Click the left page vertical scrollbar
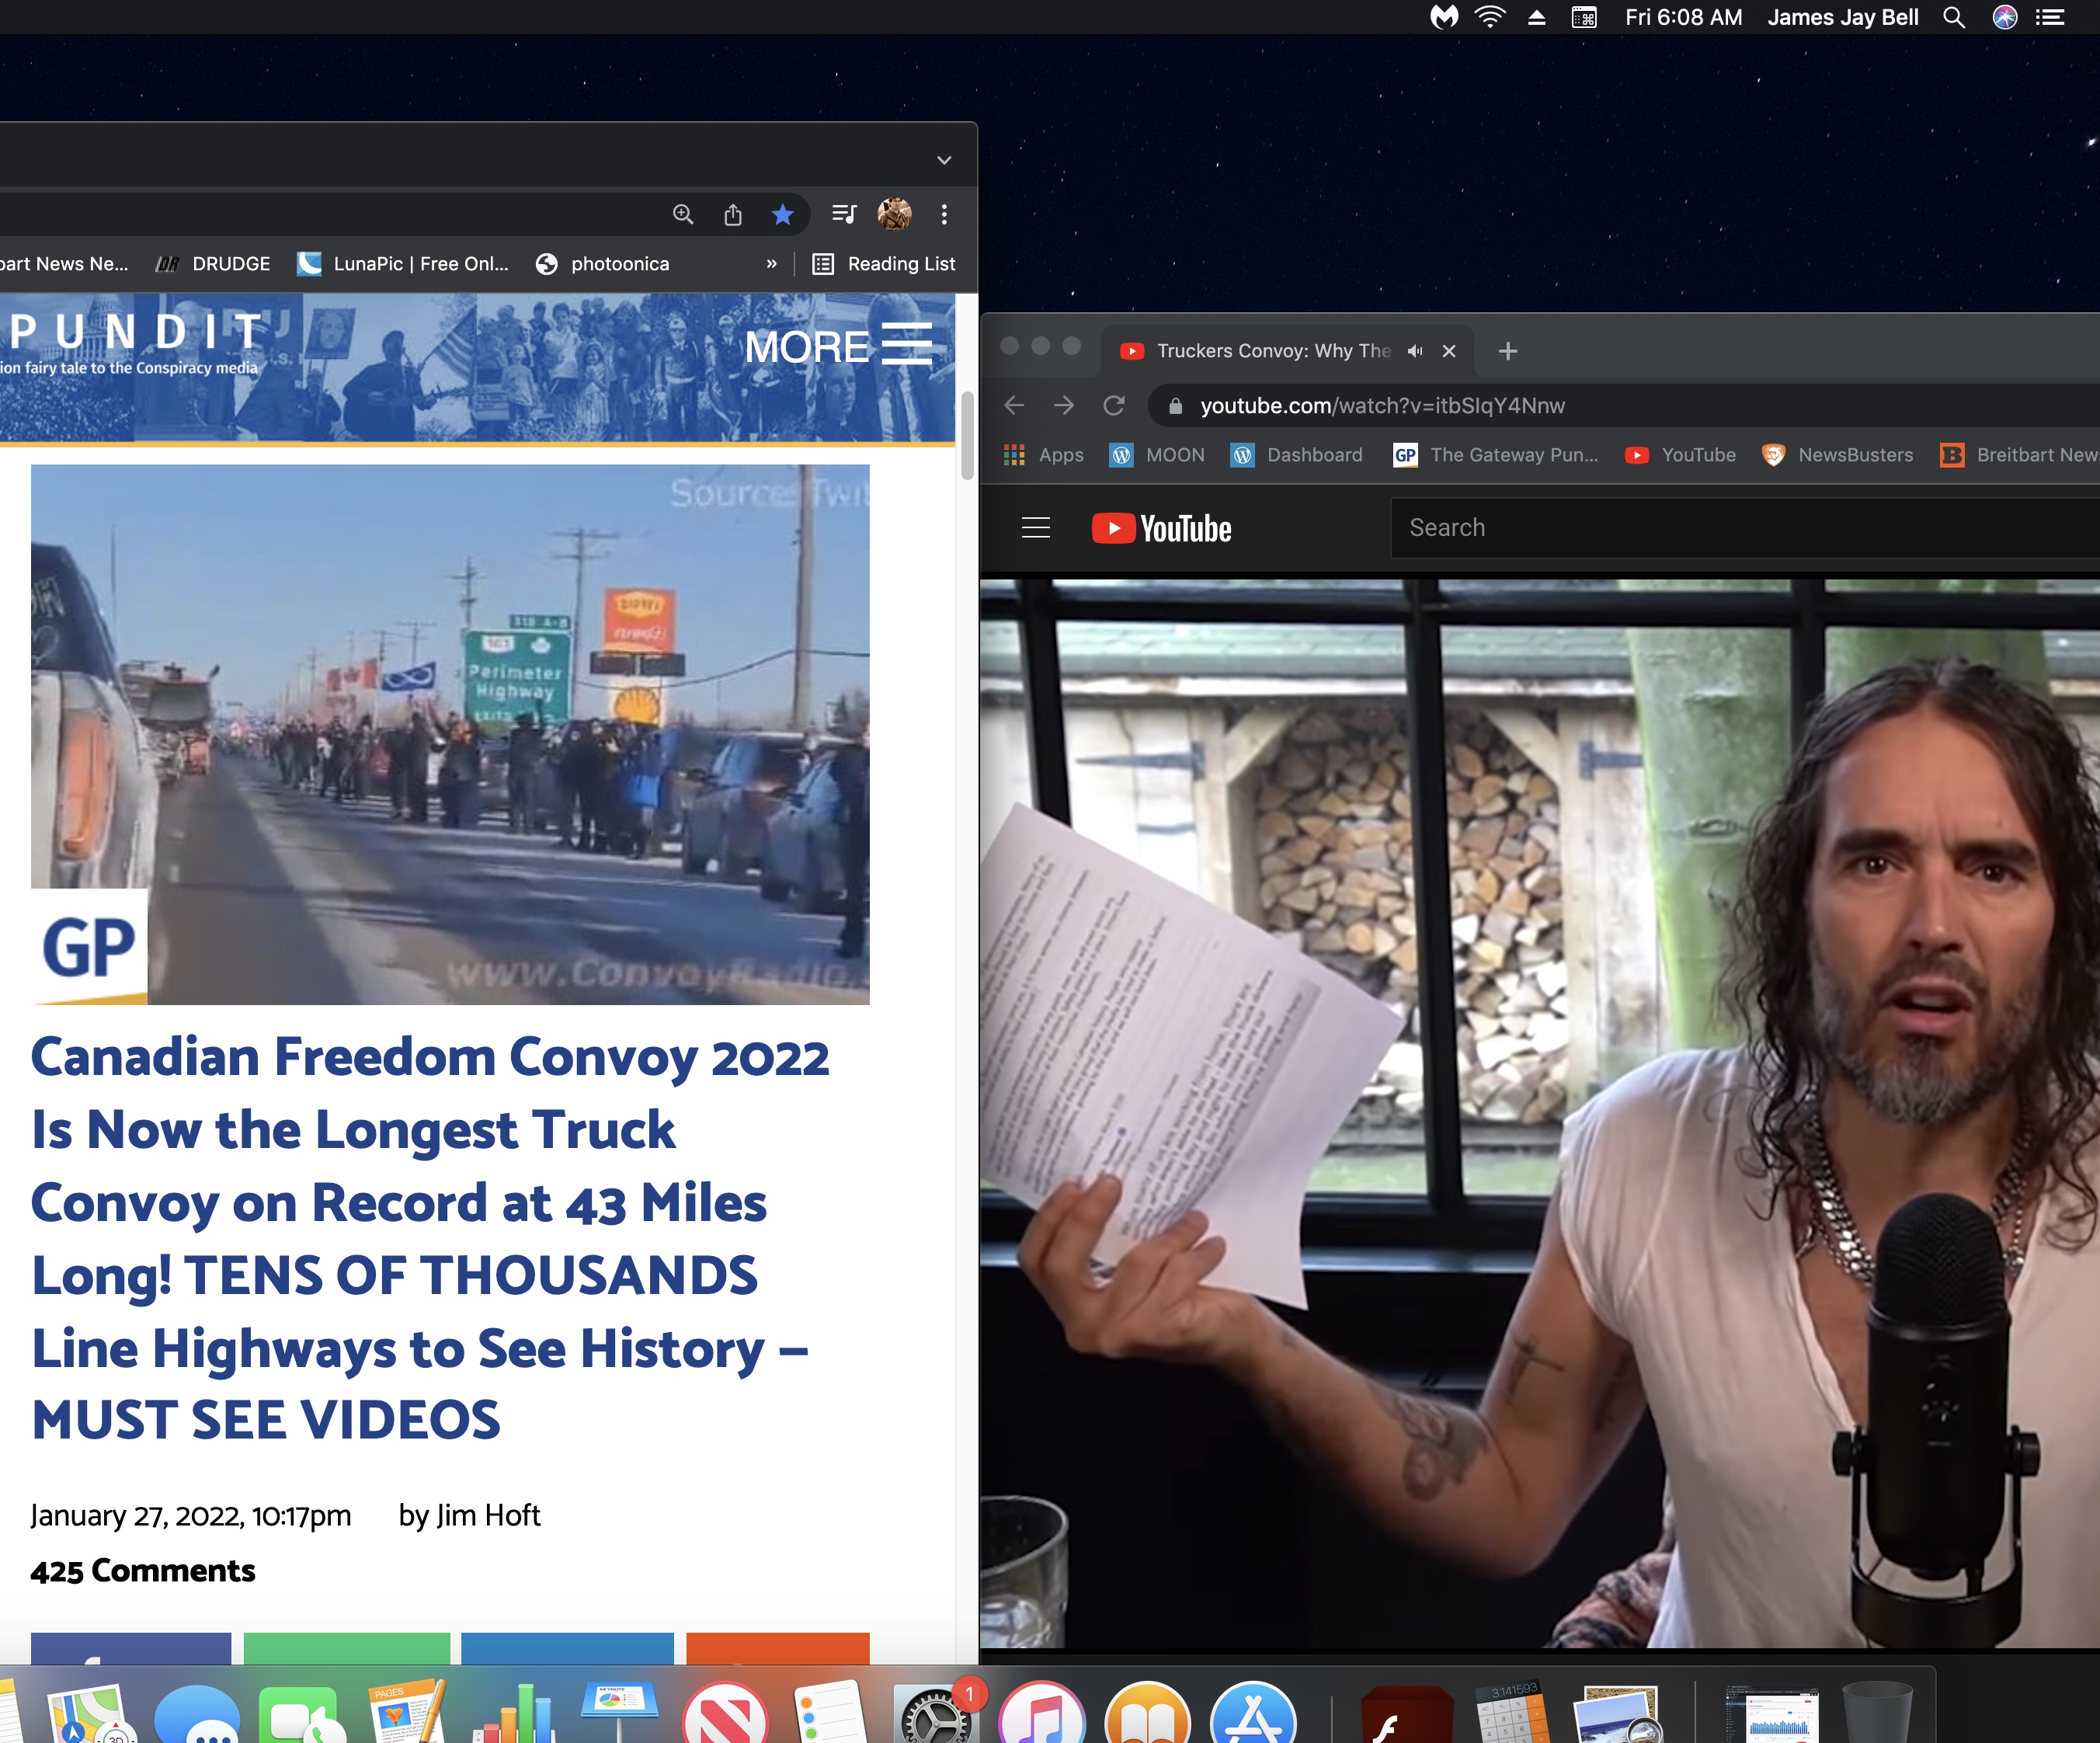2100x1743 pixels. (967, 436)
